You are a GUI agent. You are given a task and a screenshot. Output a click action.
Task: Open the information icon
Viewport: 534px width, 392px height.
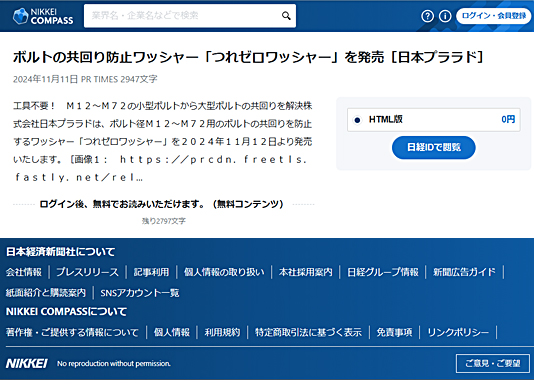[445, 16]
